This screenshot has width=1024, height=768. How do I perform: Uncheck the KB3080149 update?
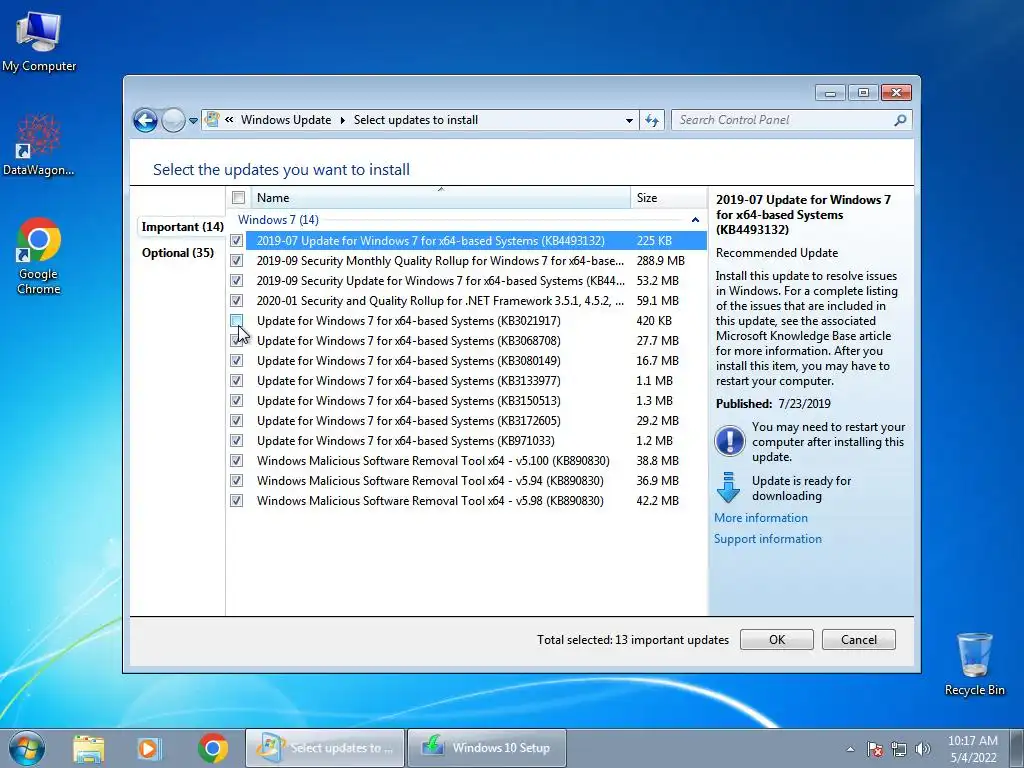tap(237, 360)
